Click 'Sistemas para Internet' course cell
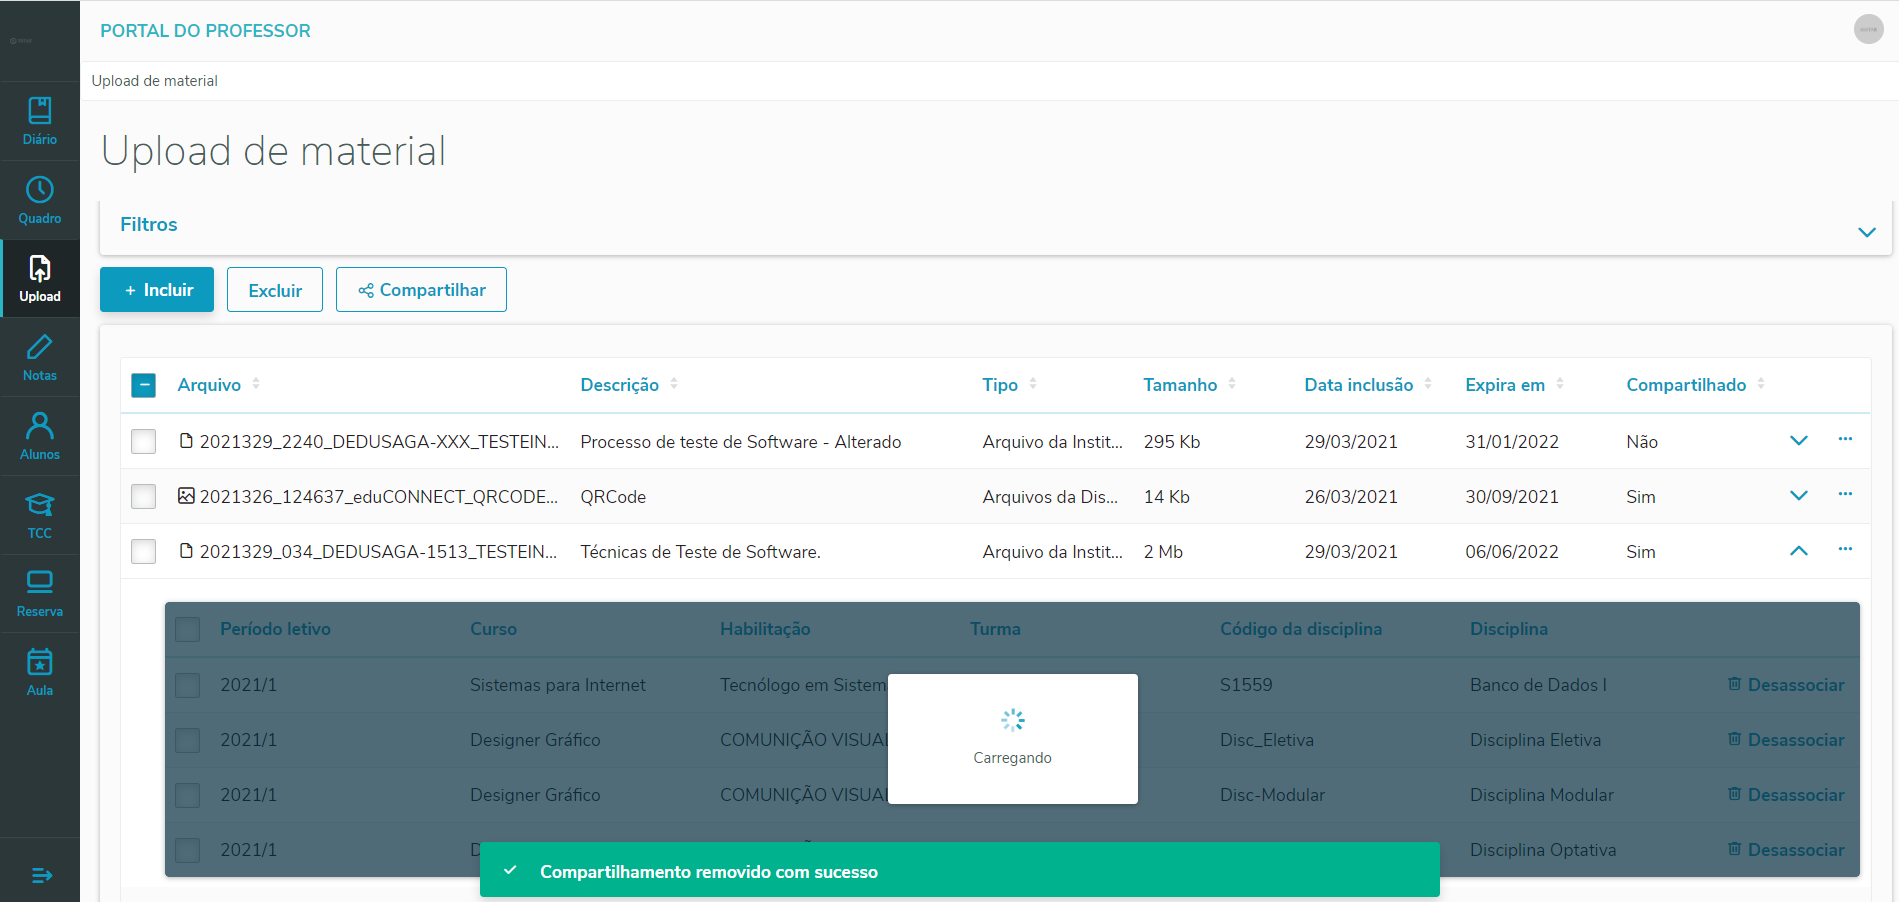Viewport: 1899px width, 902px height. [x=558, y=685]
